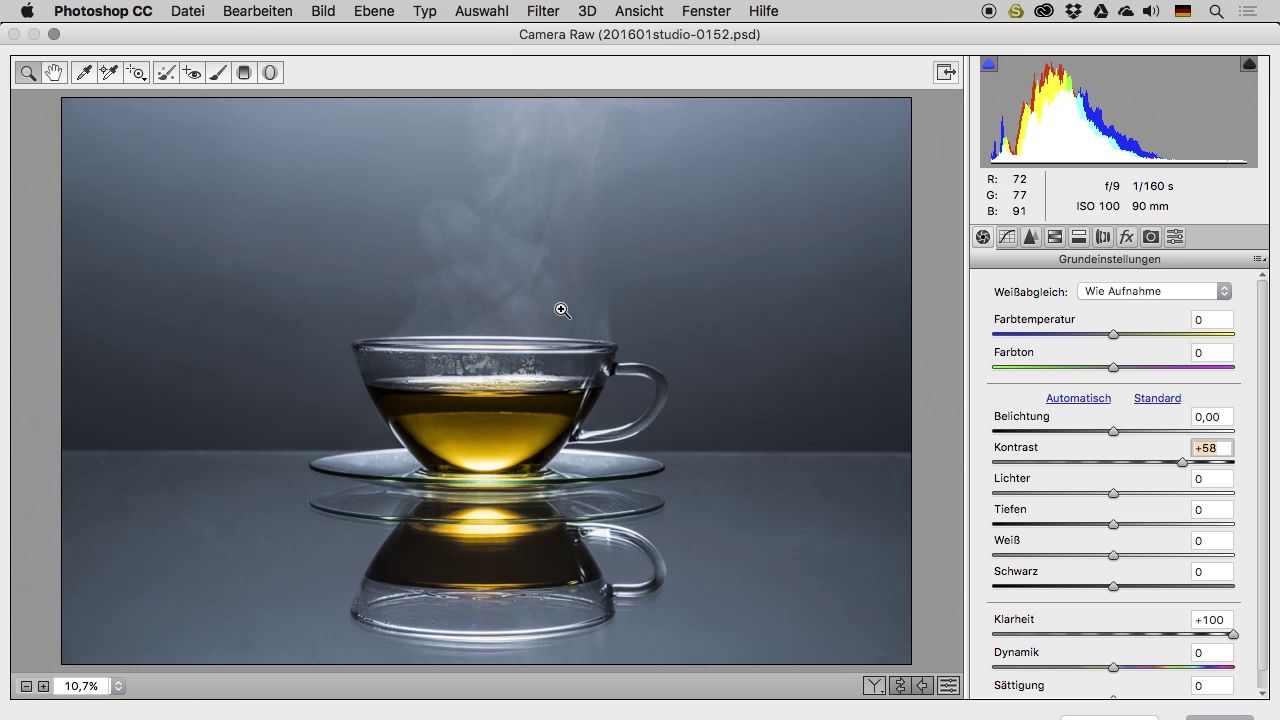Click the Belichtung value field

click(1212, 417)
